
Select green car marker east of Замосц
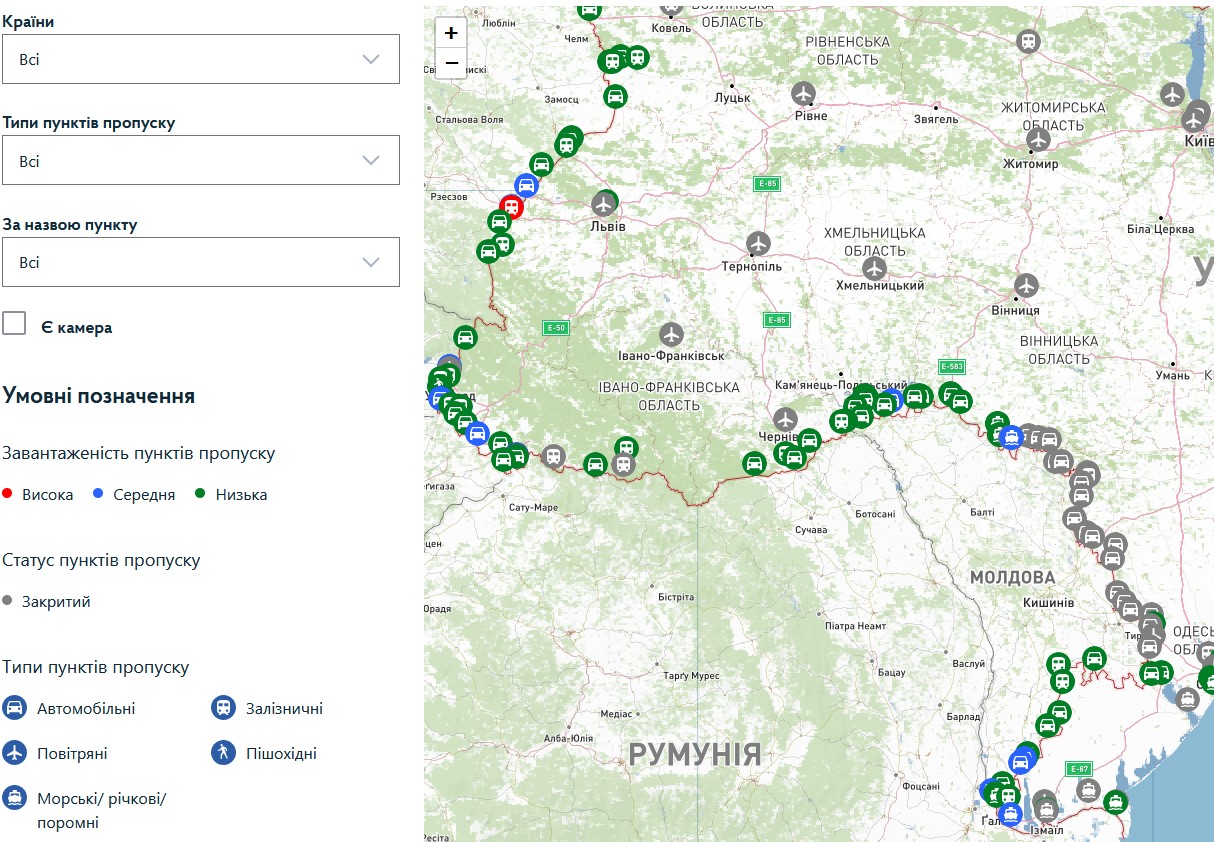(x=615, y=96)
